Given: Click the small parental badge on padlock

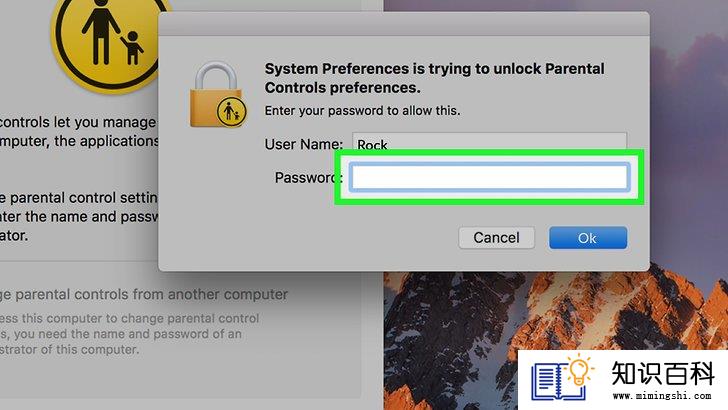Looking at the screenshot, I should tap(231, 111).
